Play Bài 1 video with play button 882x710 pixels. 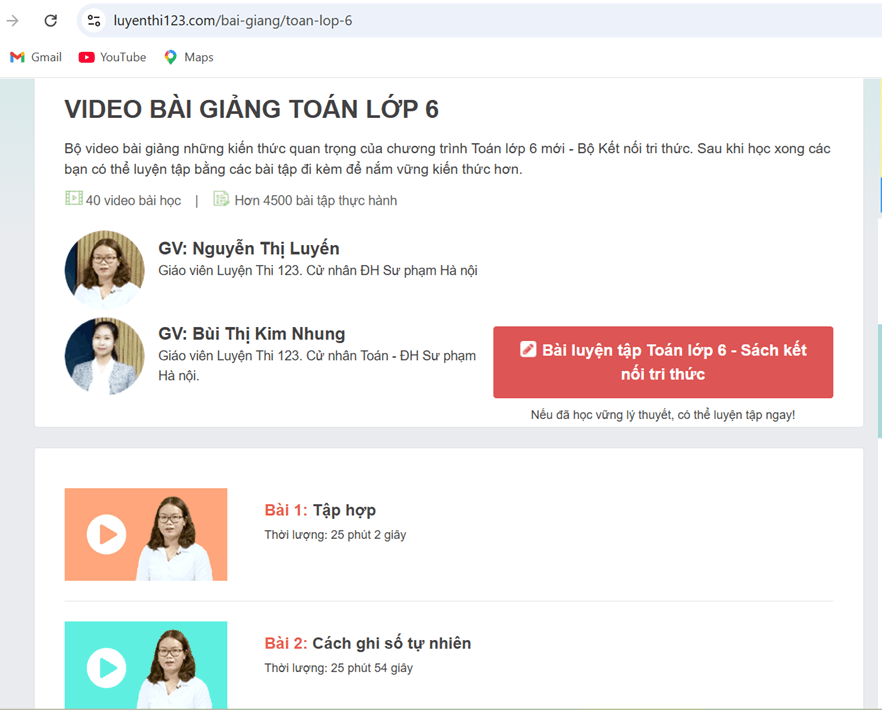coord(106,534)
